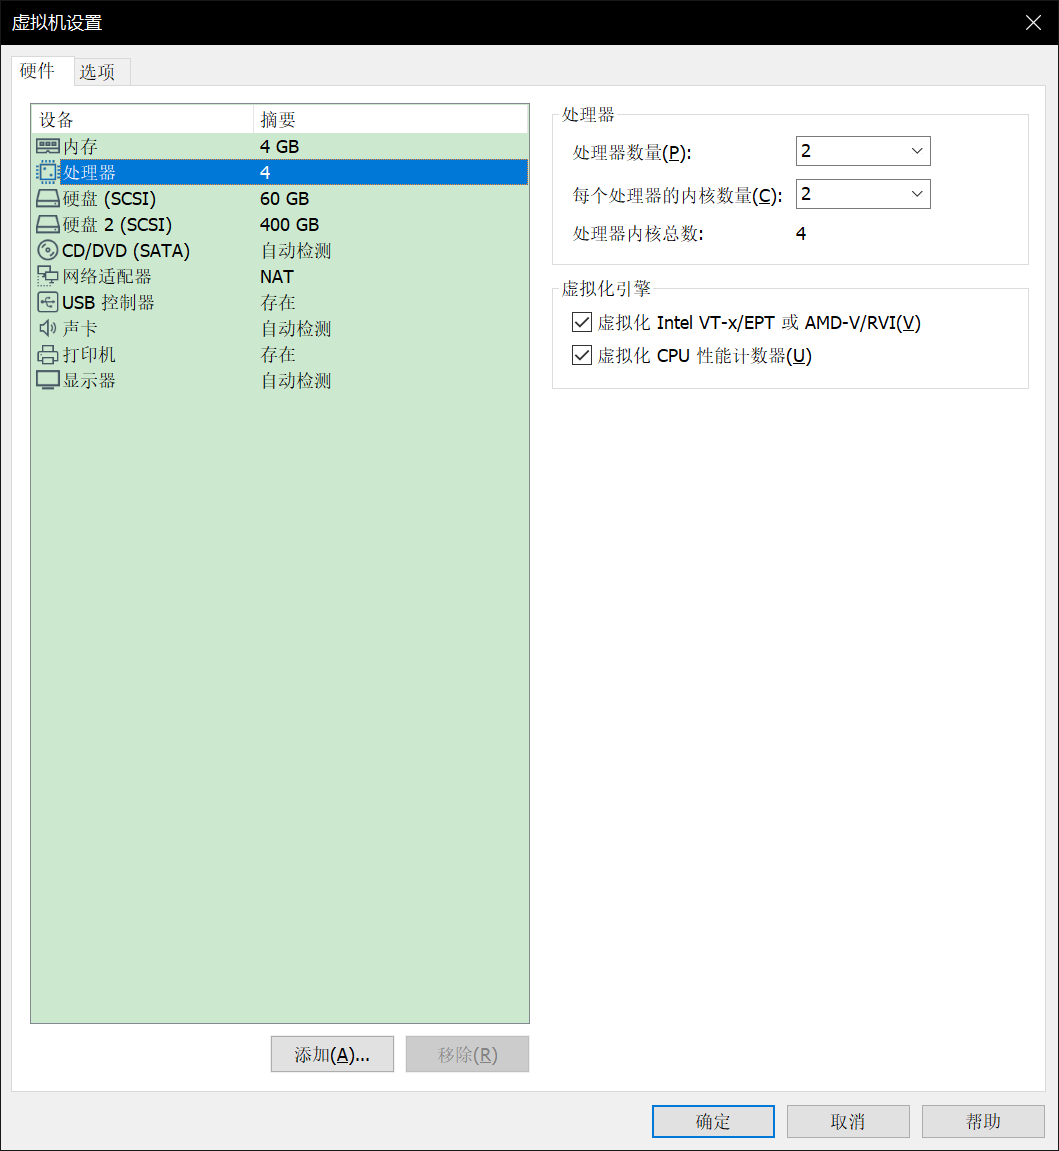This screenshot has height=1151, width=1059.
Task: Select the CD/DVD (SATA) row label
Action: pos(126,251)
